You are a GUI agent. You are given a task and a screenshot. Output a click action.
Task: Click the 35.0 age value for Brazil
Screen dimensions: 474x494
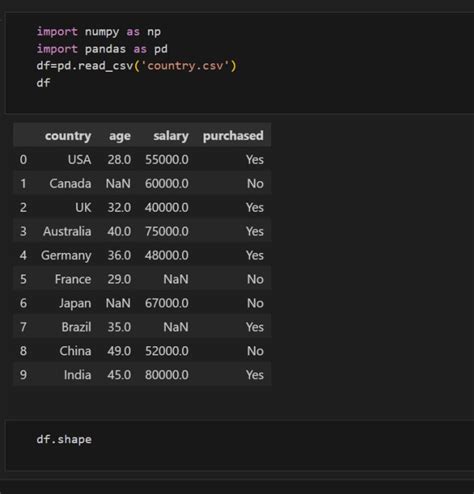119,327
